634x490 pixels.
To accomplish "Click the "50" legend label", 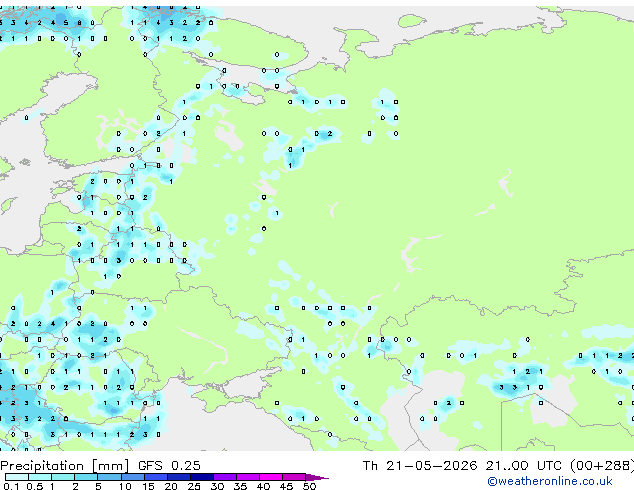I will tap(309, 486).
